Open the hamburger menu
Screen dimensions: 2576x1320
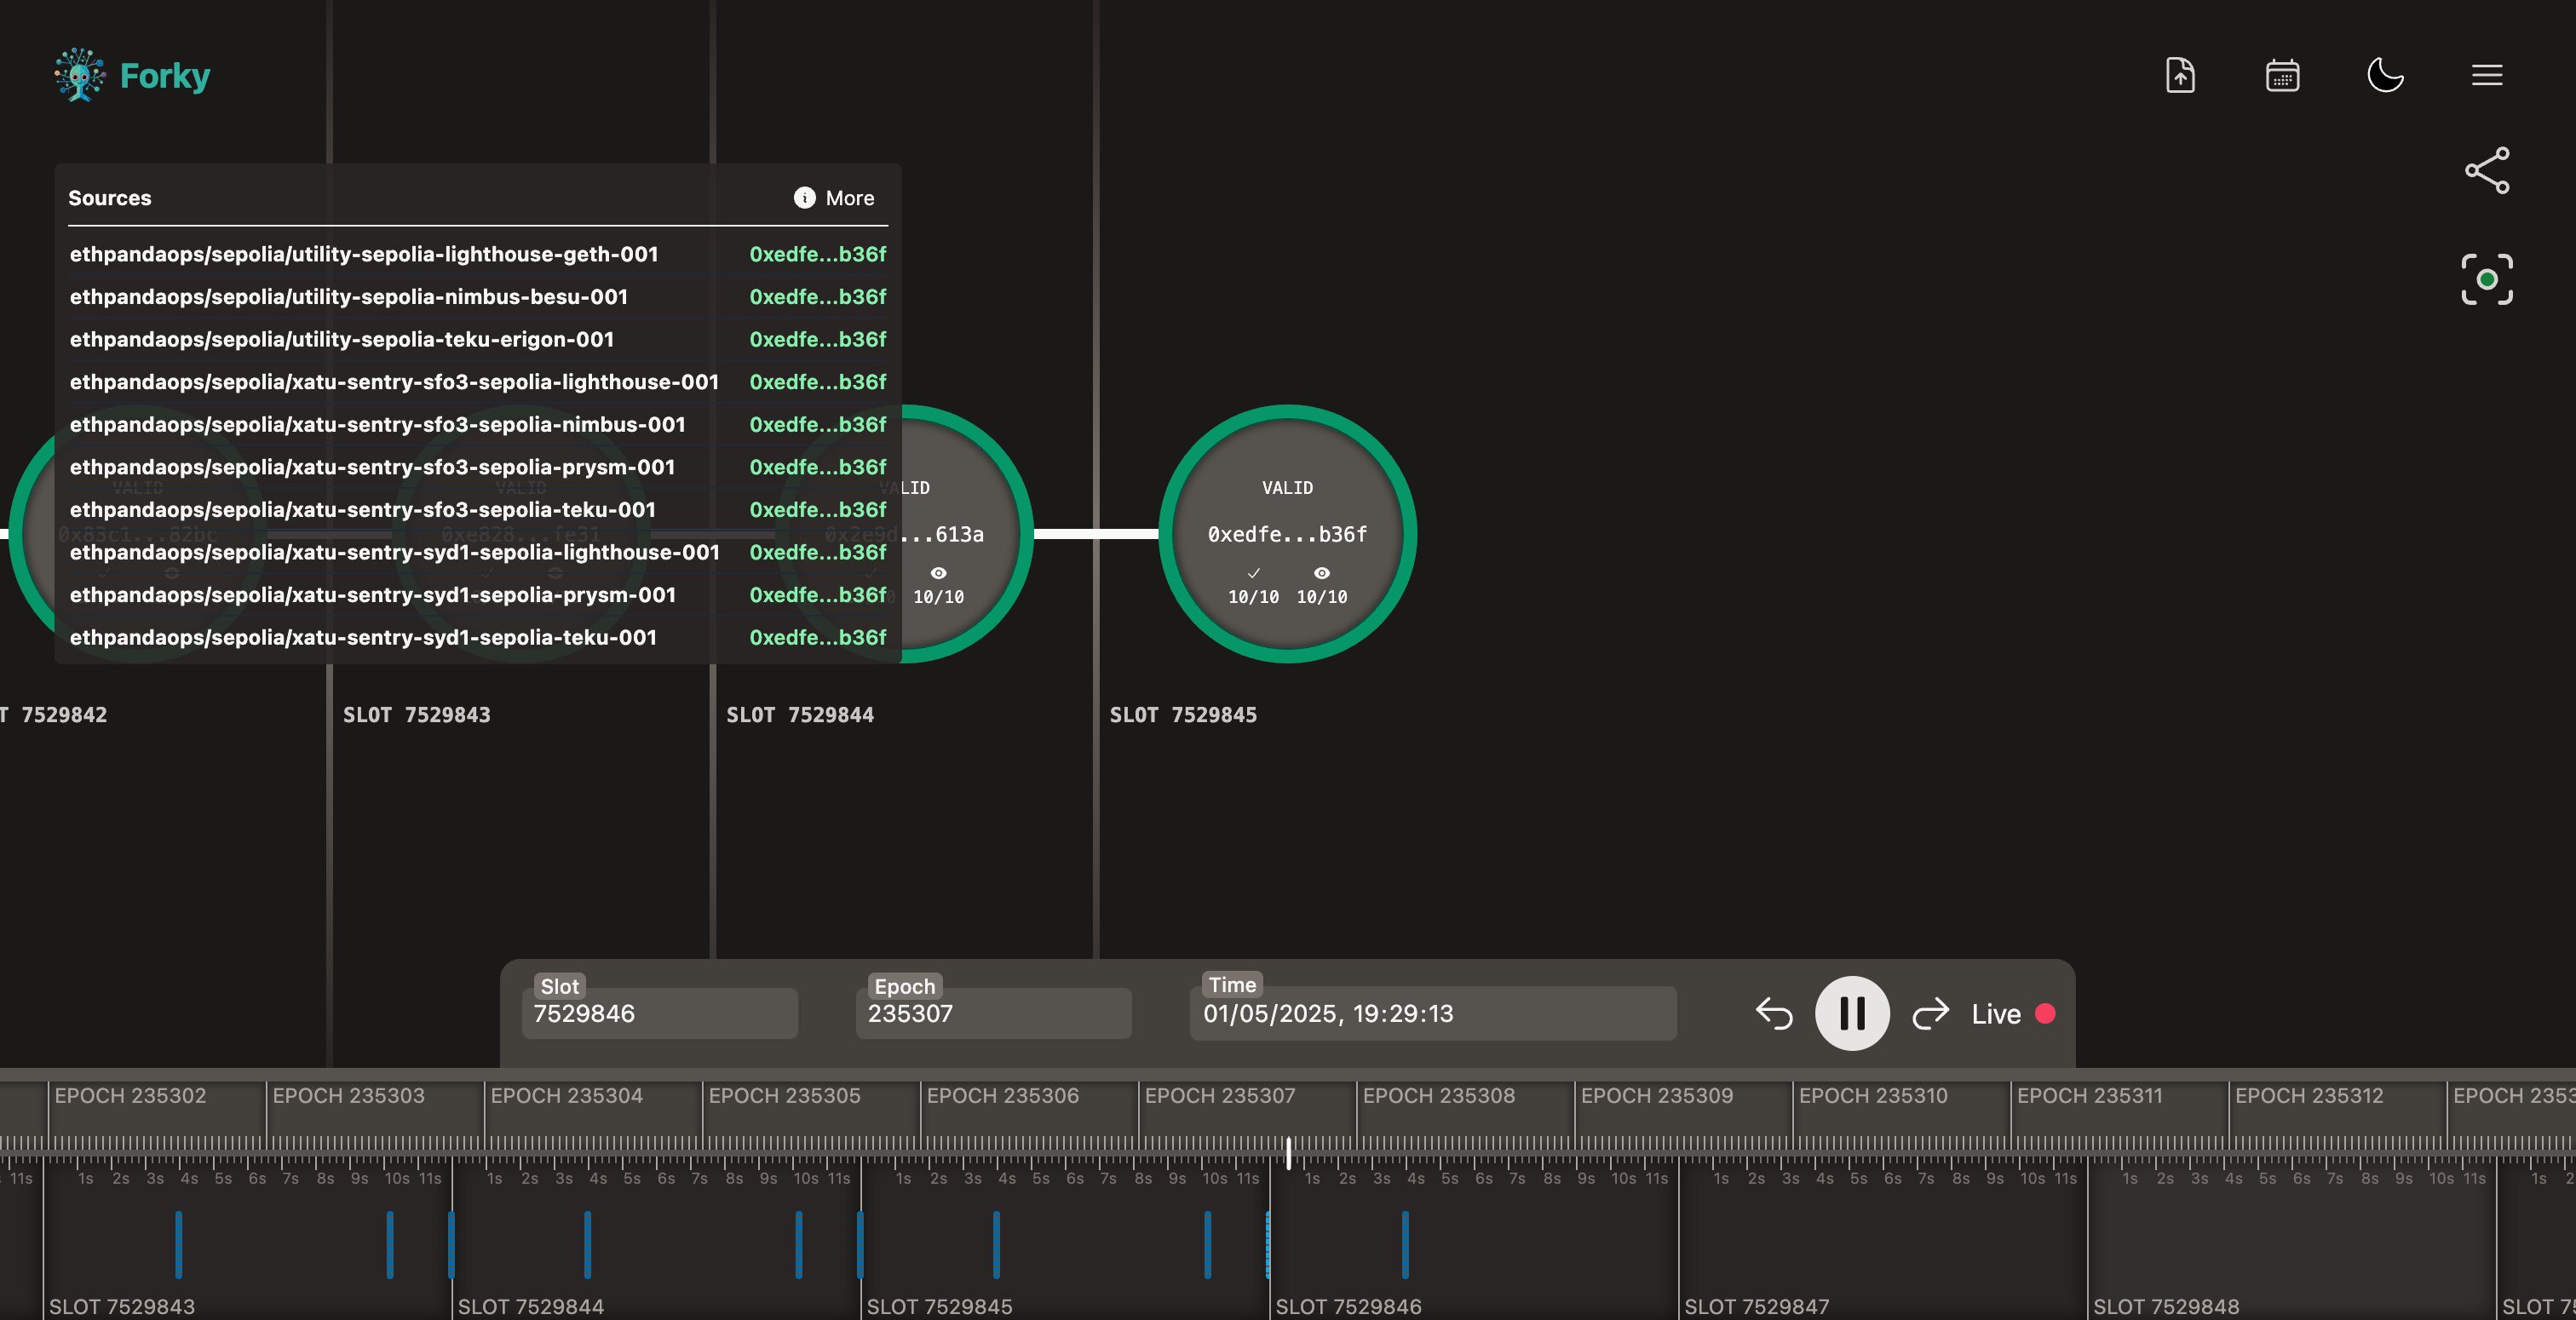[2487, 75]
